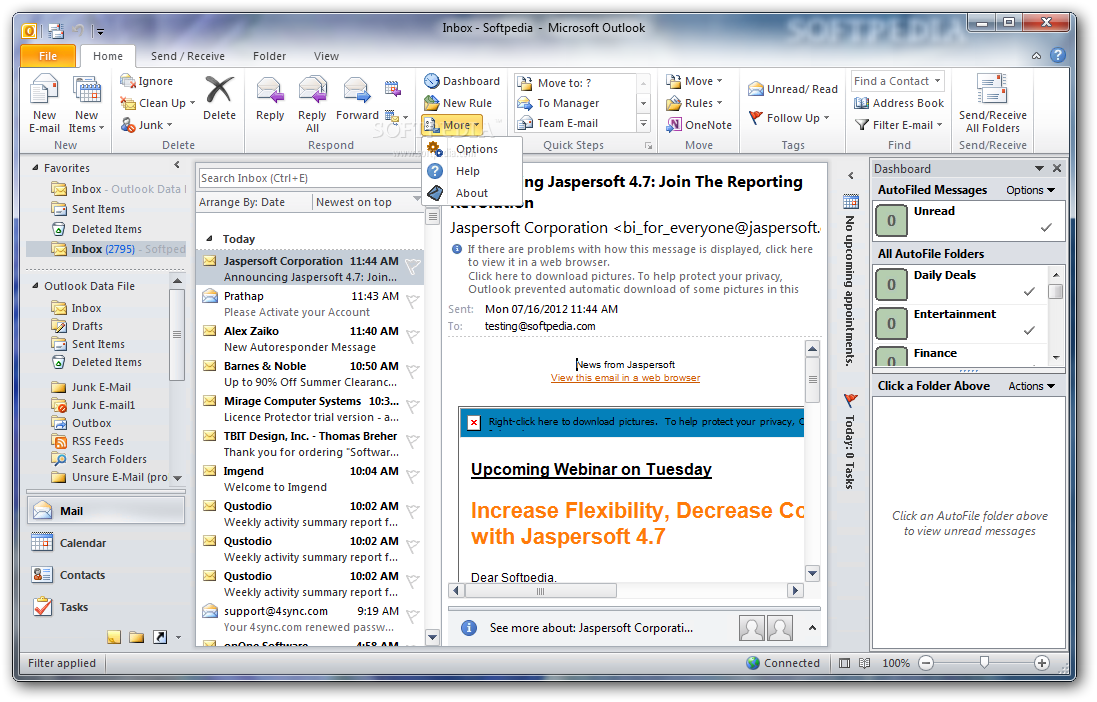This screenshot has height=702, width=1097.
Task: Zoom in with the plus button
Action: pyautogui.click(x=1041, y=663)
